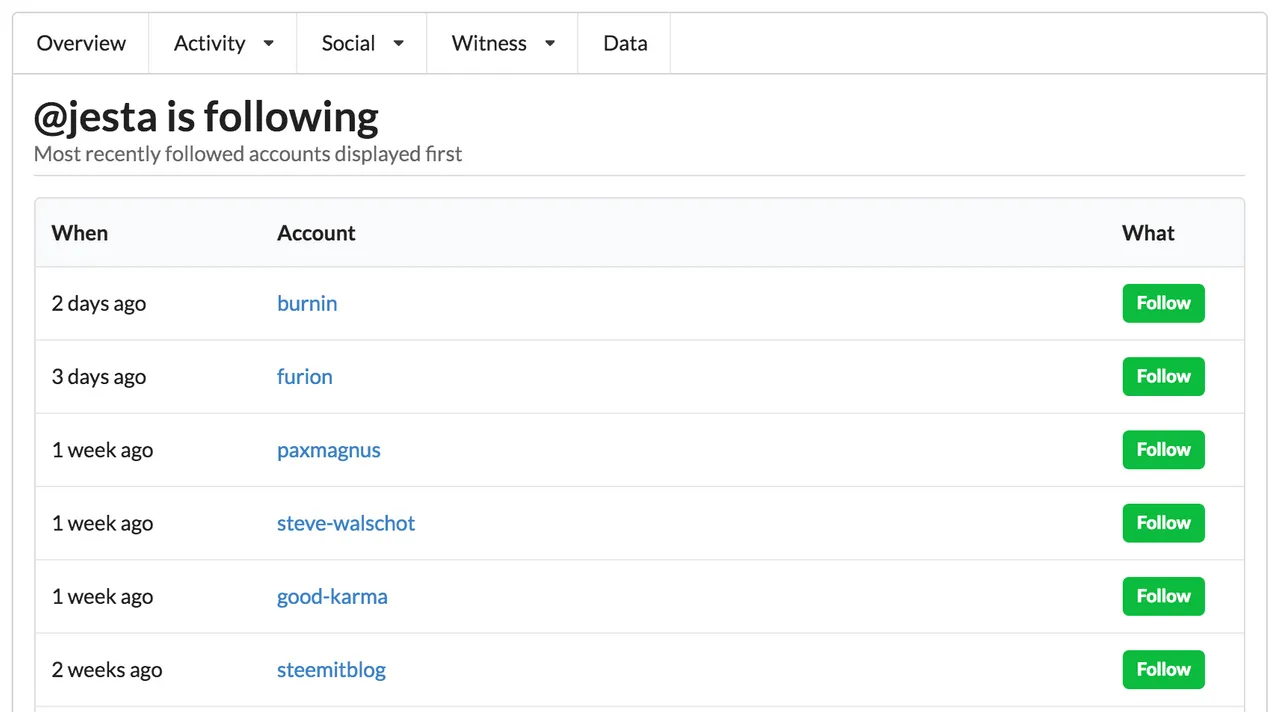Follow the paxmagnus account

[1163, 450]
